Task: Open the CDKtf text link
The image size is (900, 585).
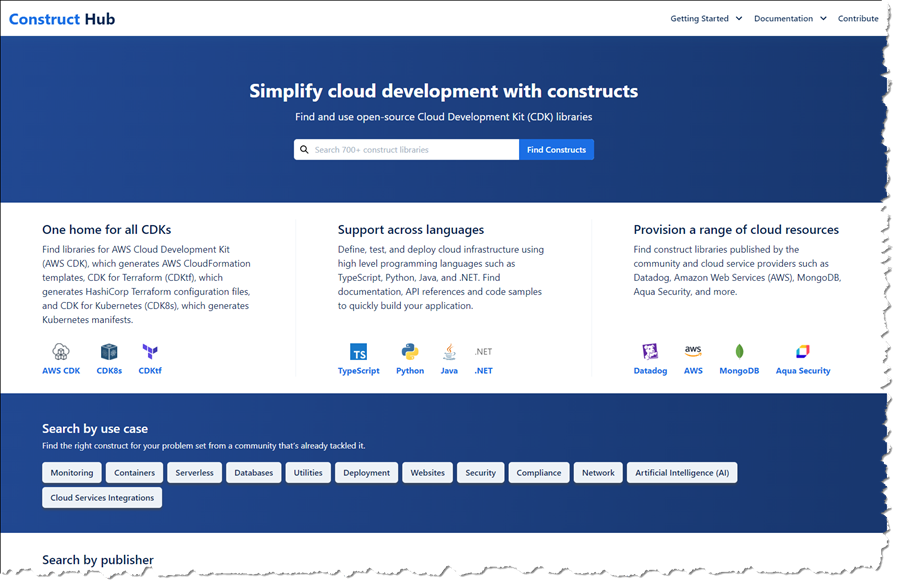Action: click(x=150, y=371)
